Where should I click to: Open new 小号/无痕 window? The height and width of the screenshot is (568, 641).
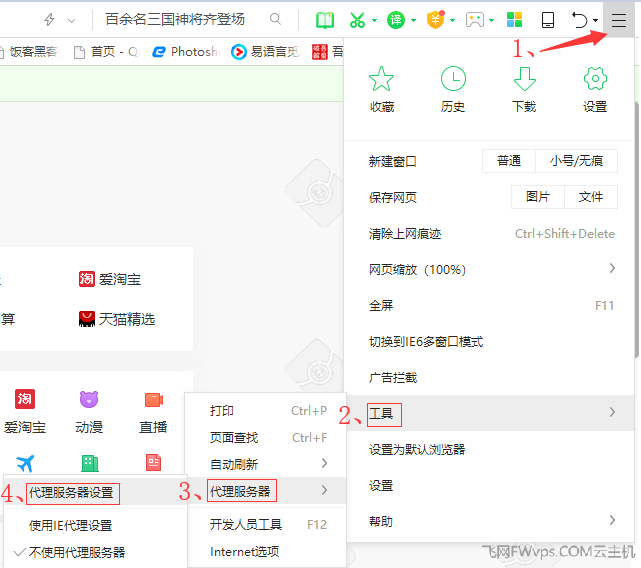[576, 161]
